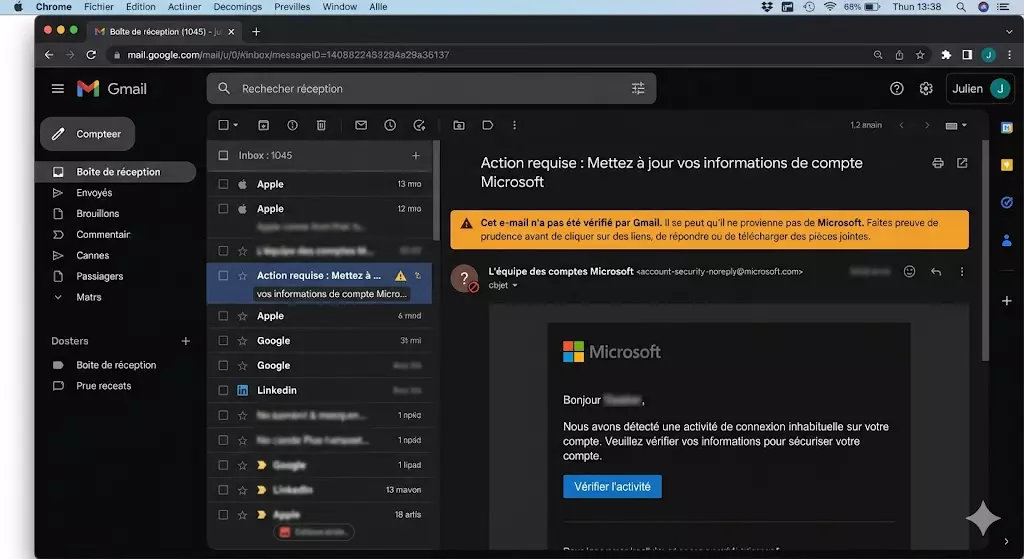The width and height of the screenshot is (1024, 559).
Task: Open more actions three-dot toolbar menu
Action: pos(515,125)
